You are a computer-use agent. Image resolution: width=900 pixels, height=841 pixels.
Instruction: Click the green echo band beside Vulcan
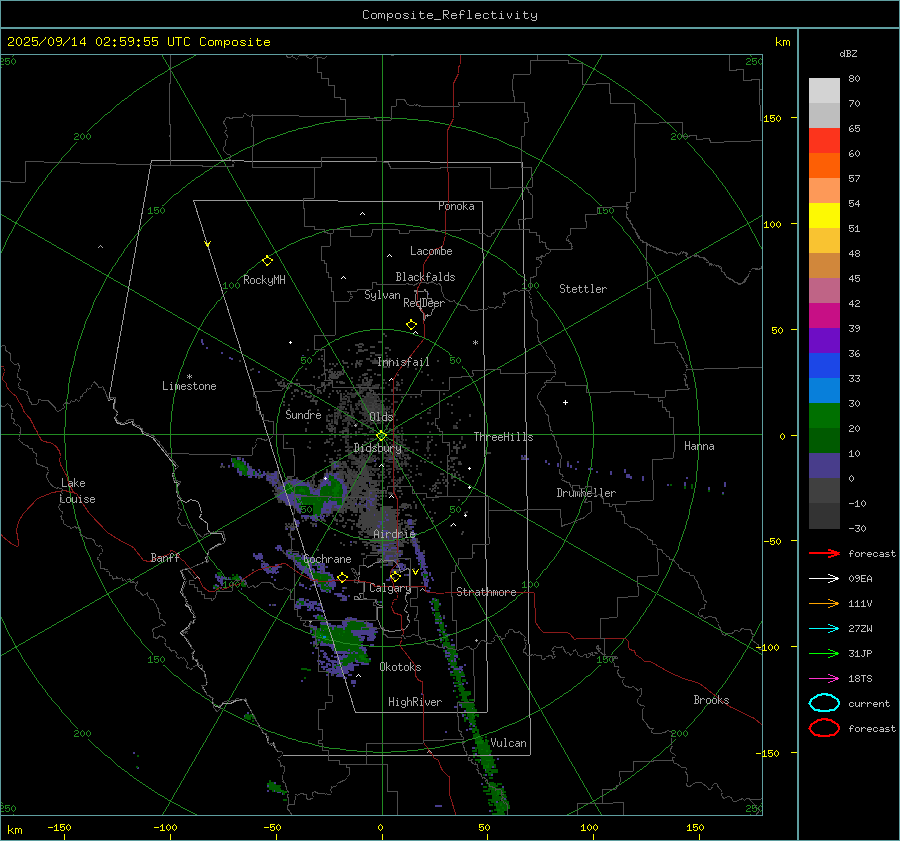coord(486,757)
